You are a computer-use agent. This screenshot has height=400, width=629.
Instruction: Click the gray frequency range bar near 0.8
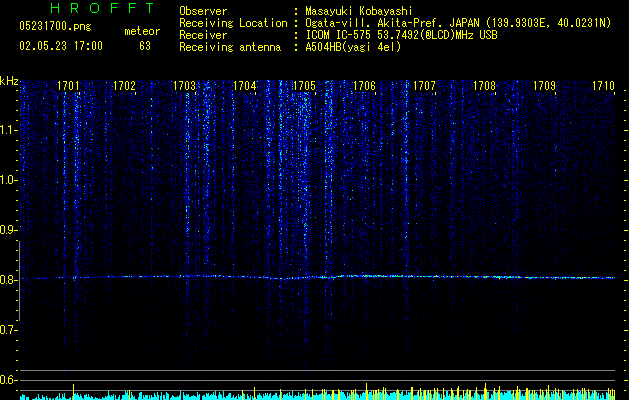click(19, 281)
